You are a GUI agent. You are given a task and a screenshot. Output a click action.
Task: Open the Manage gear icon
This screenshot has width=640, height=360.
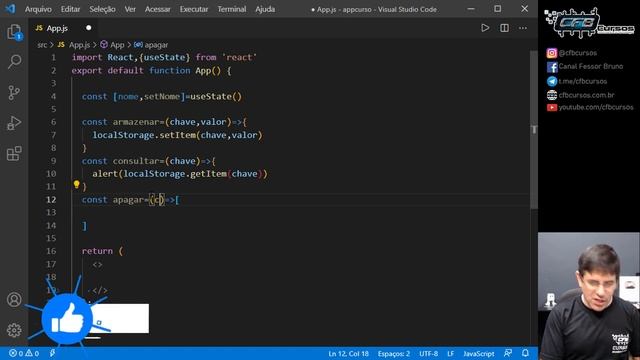[x=14, y=330]
